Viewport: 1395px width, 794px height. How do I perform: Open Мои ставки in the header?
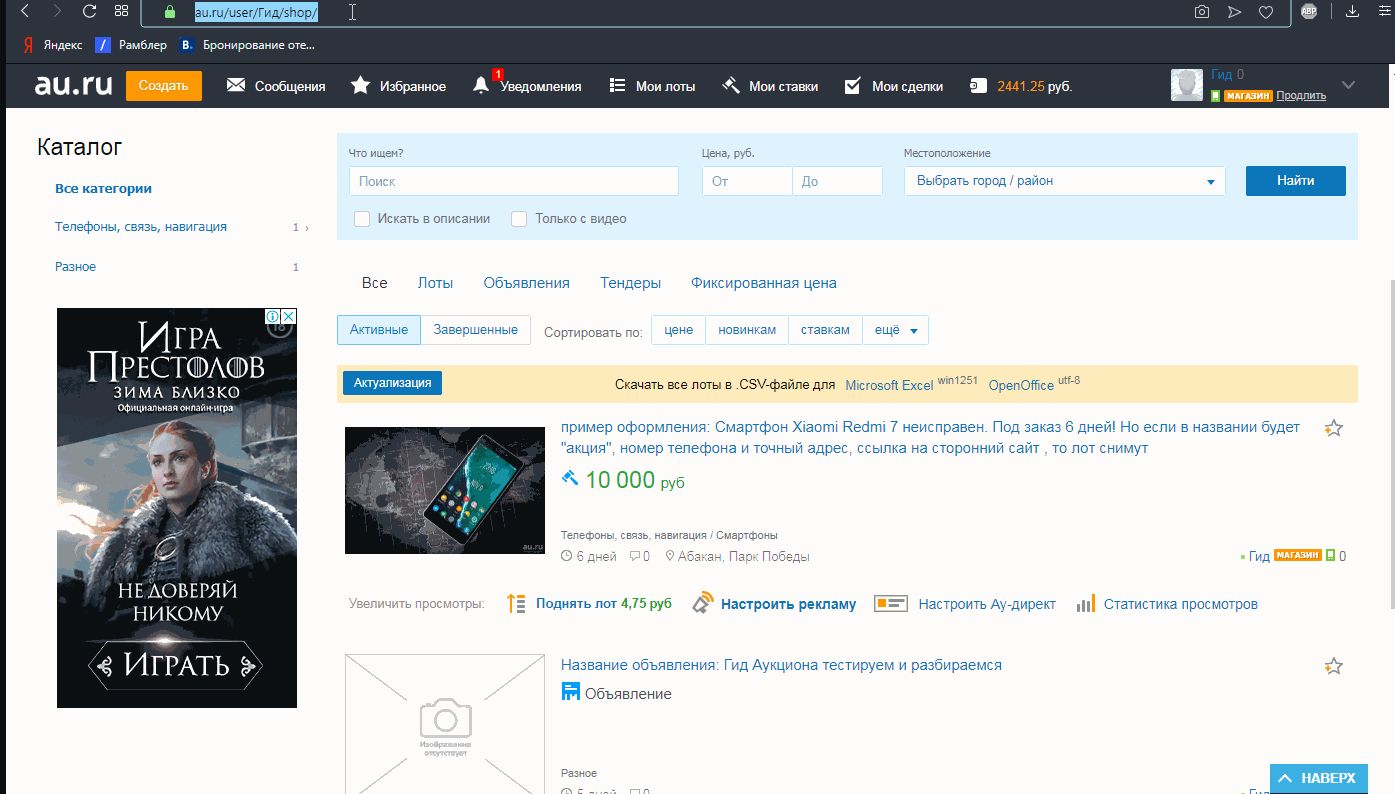click(x=769, y=86)
